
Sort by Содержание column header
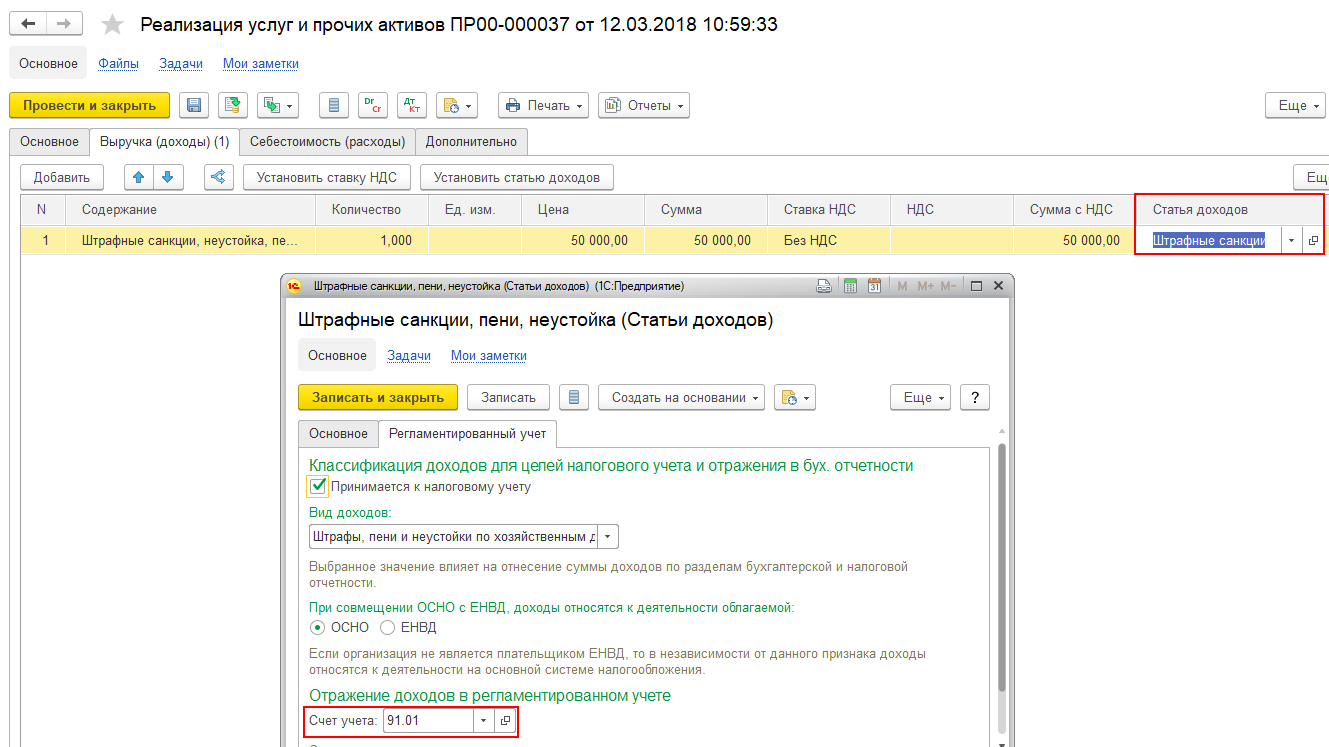(x=191, y=210)
